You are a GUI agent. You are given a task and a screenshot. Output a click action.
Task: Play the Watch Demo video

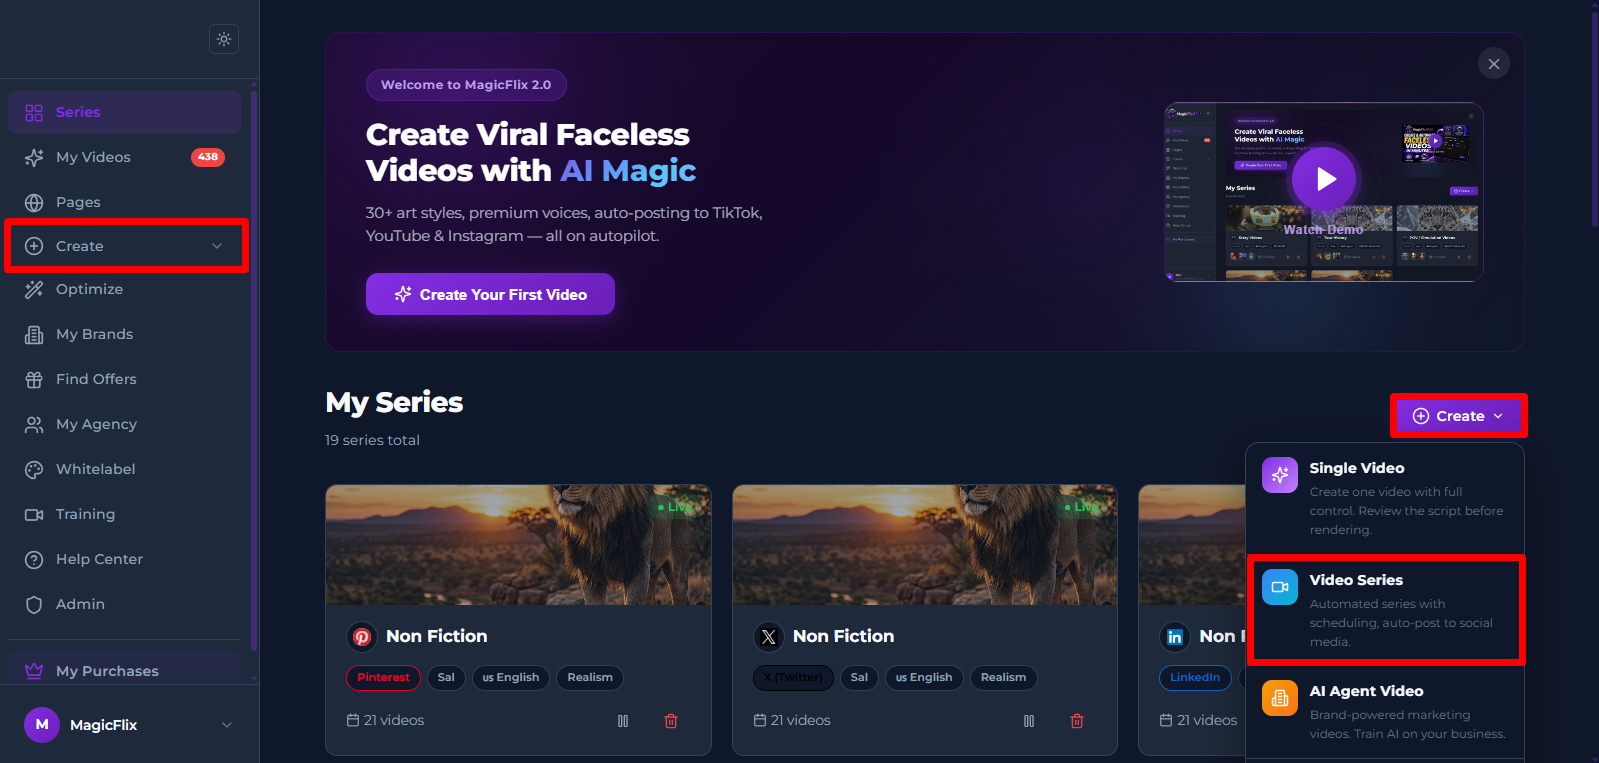1324,179
